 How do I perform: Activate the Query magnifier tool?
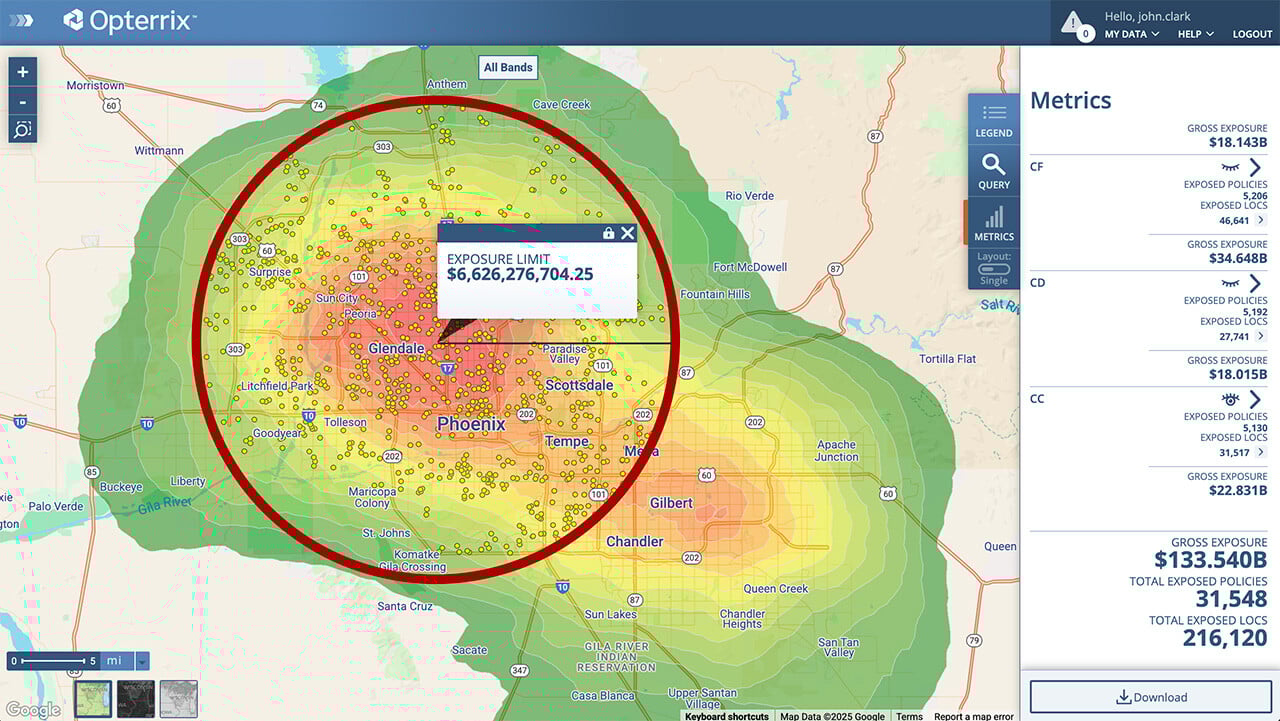[993, 173]
